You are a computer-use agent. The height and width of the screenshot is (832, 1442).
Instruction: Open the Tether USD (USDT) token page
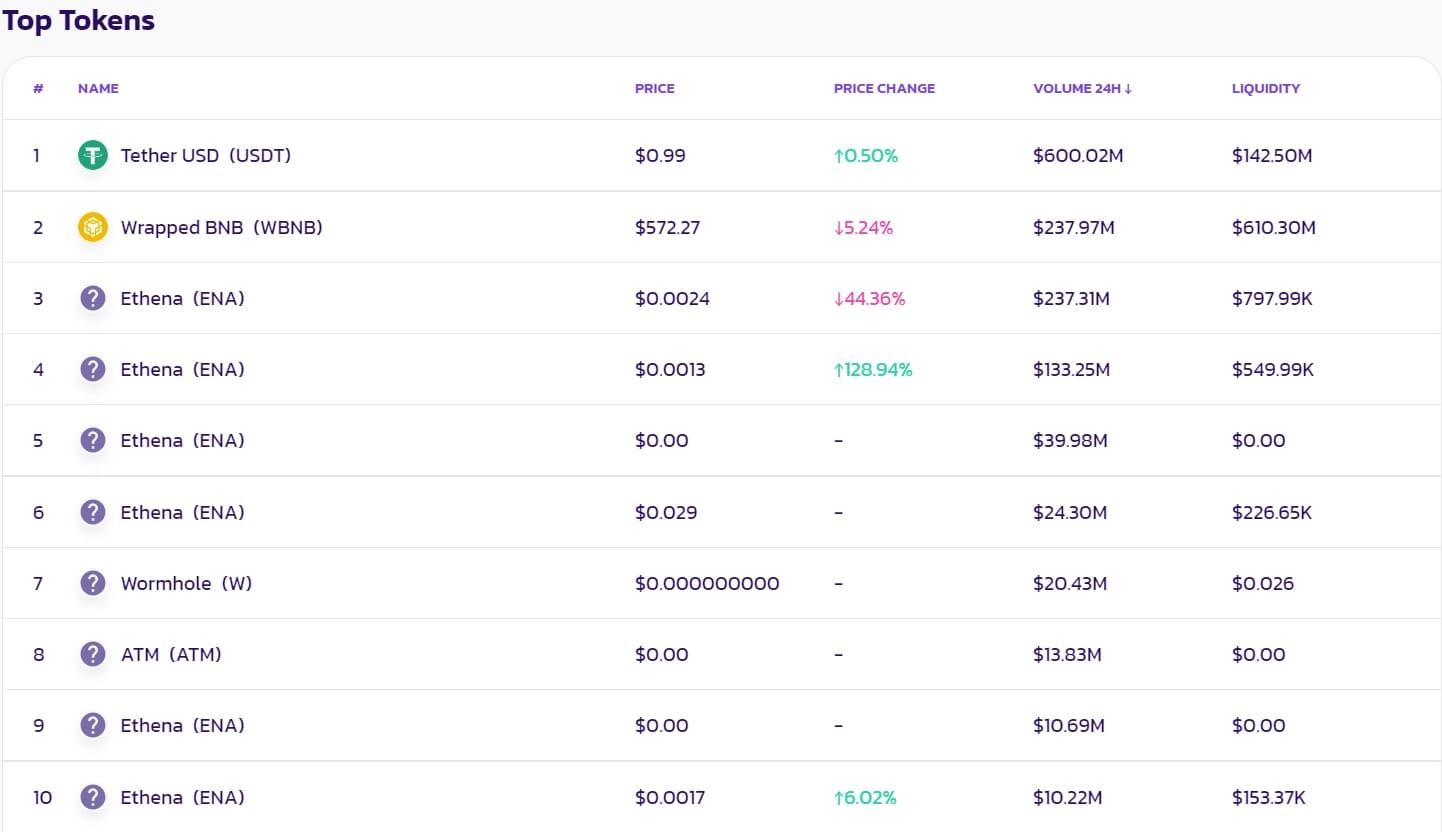(205, 155)
